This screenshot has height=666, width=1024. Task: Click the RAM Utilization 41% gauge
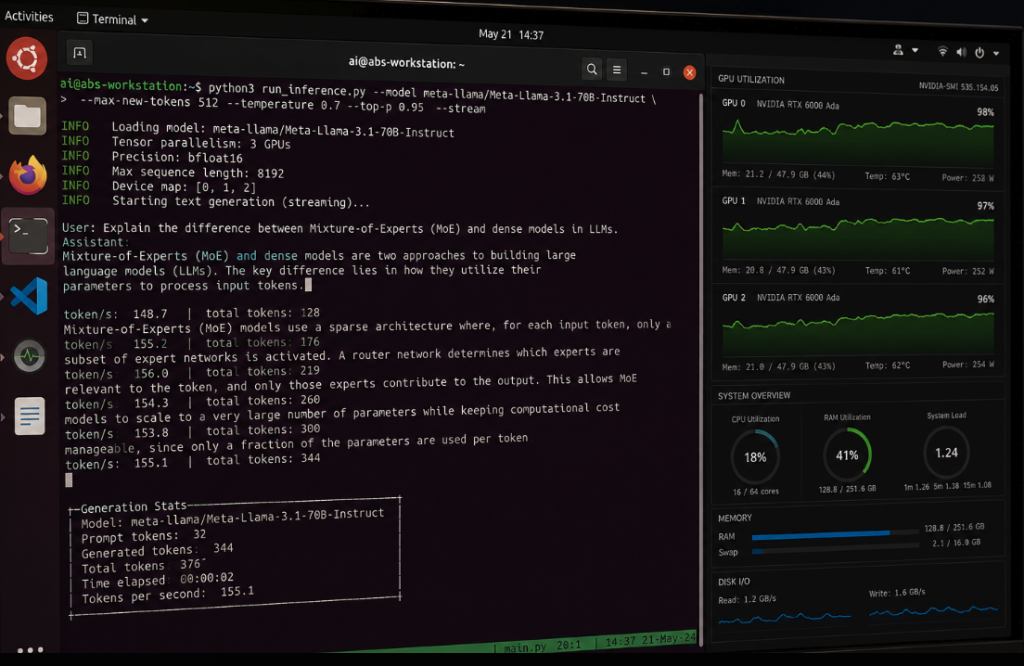click(847, 454)
